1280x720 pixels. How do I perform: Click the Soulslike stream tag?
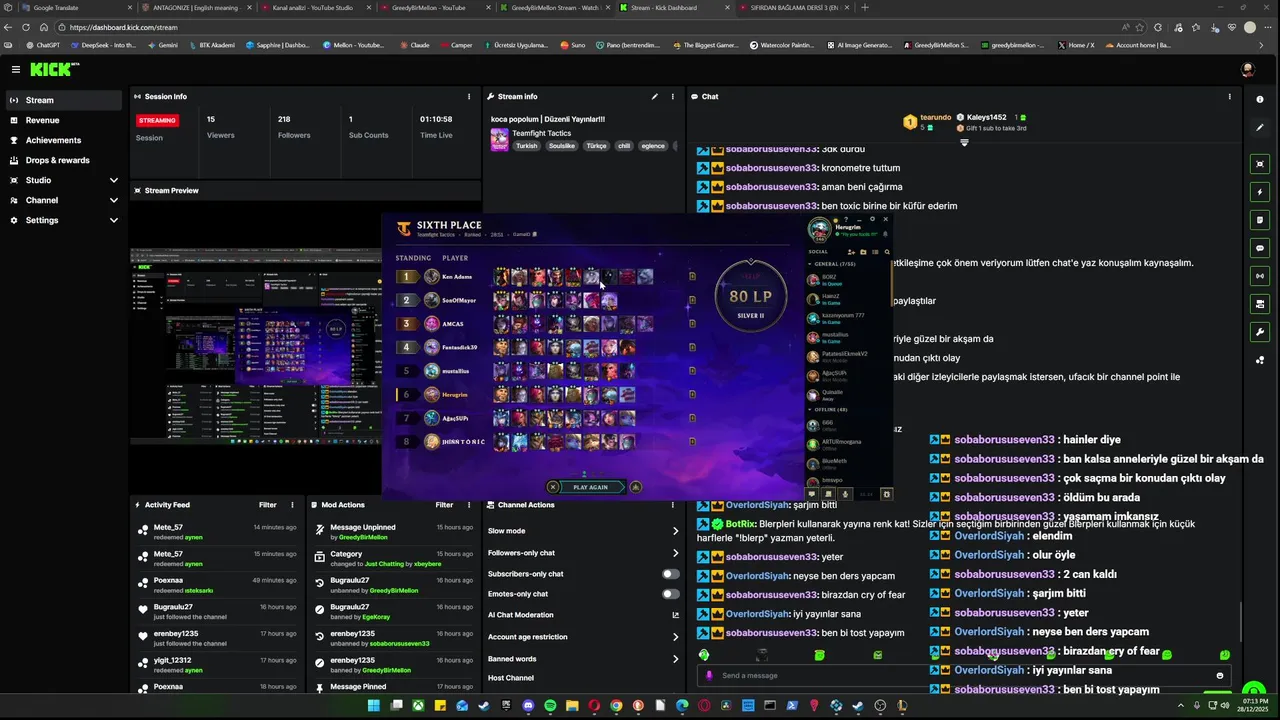click(562, 146)
